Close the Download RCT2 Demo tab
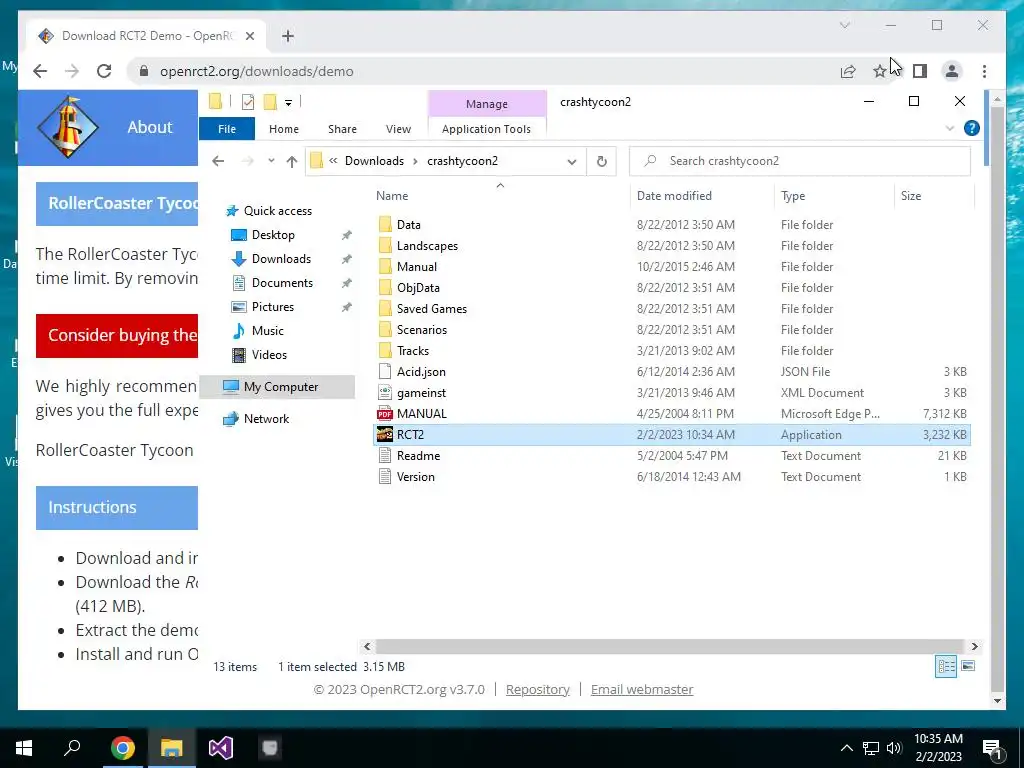Screen dimensions: 1024x768 coord(249,36)
